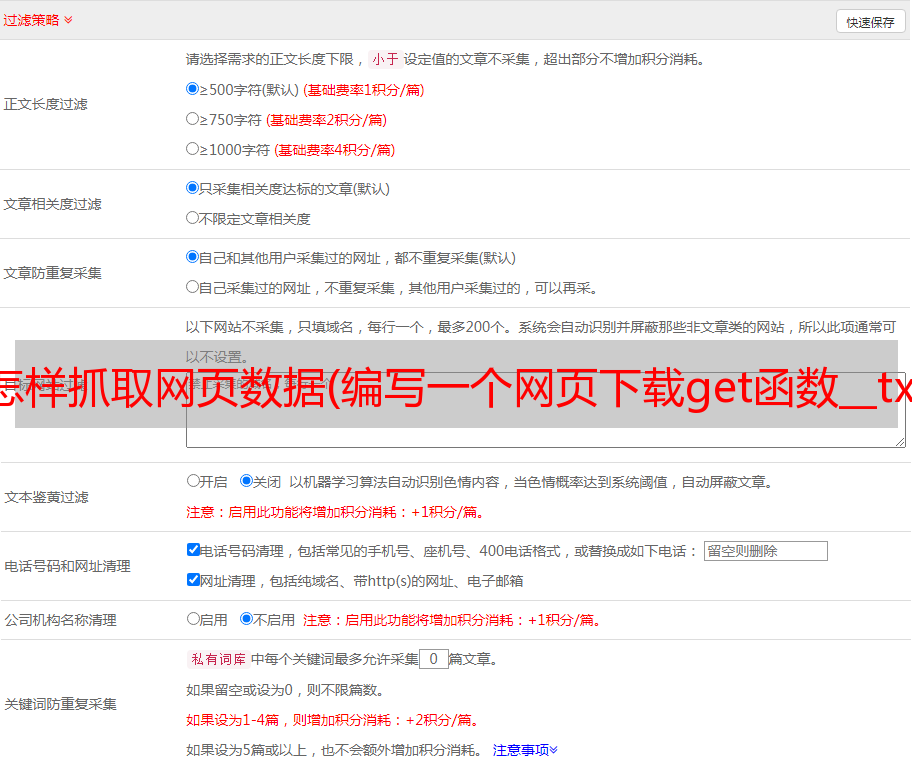This screenshot has height=768, width=912.
Task: Click the keyword article count field
Action: tap(433, 659)
